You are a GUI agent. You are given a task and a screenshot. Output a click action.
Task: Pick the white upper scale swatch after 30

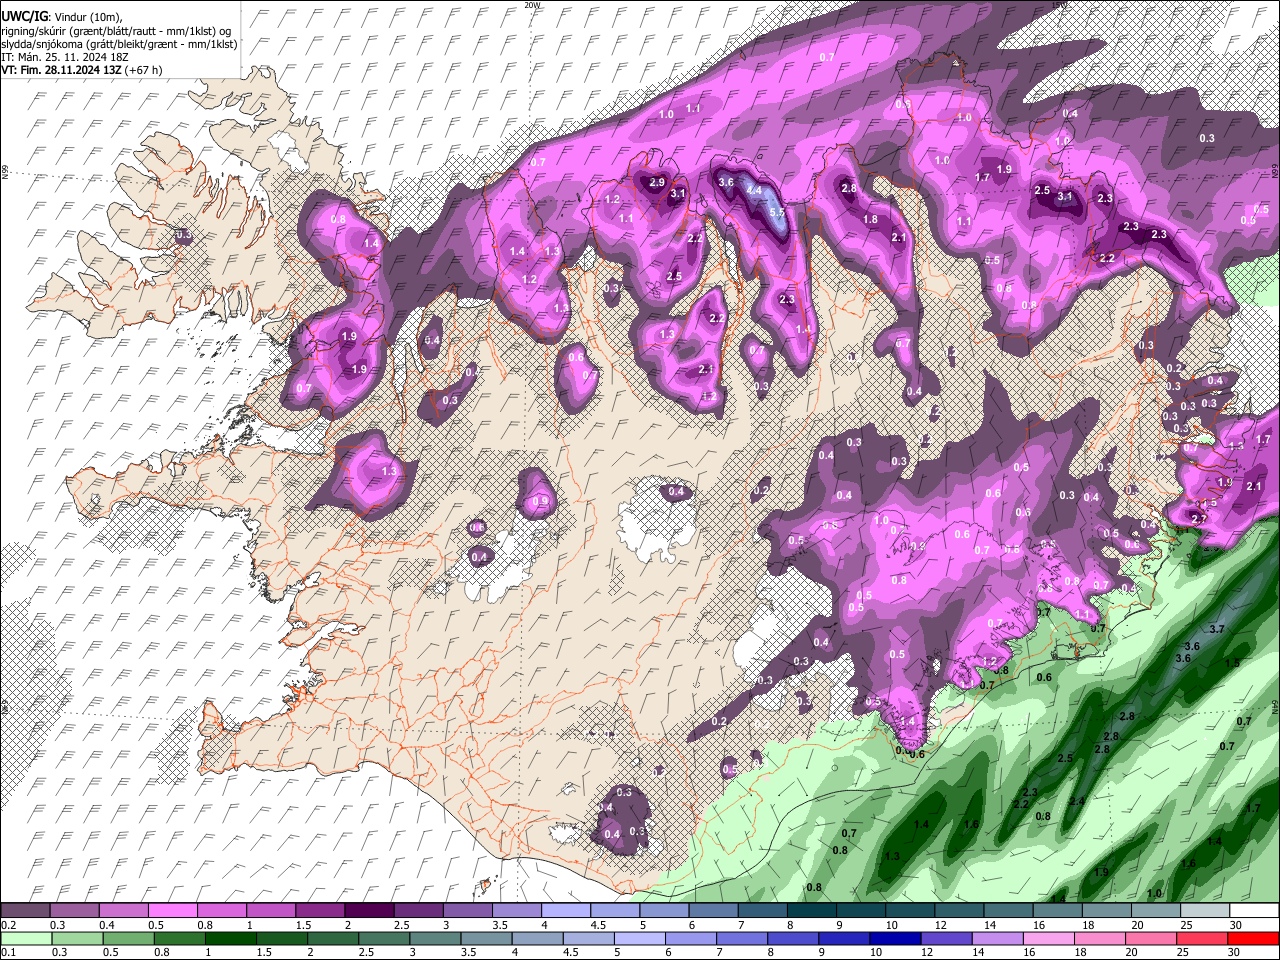click(x=1254, y=911)
